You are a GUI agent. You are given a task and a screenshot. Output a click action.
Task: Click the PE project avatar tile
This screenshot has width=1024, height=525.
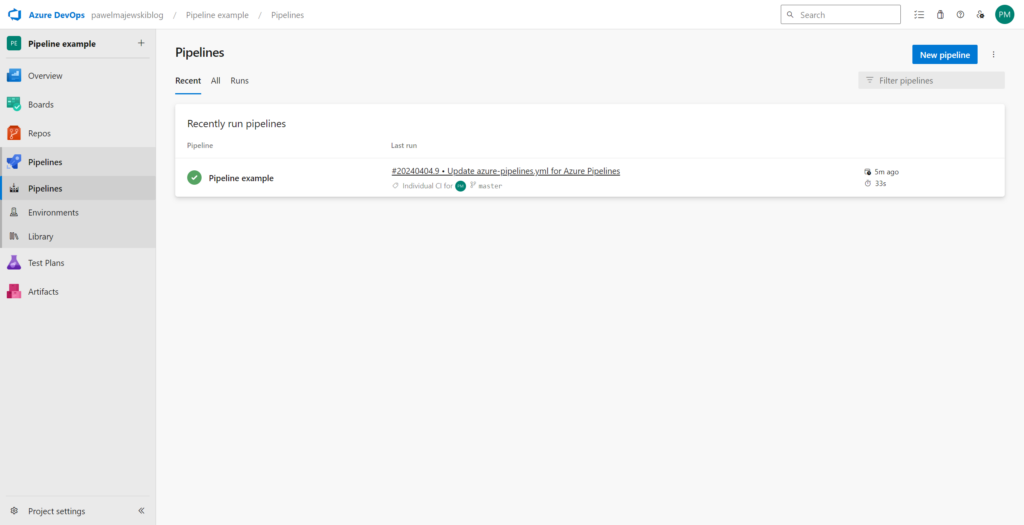point(14,44)
